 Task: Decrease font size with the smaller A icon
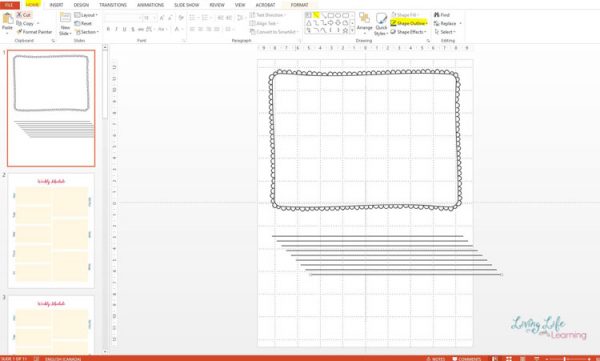pyautogui.click(x=171, y=18)
